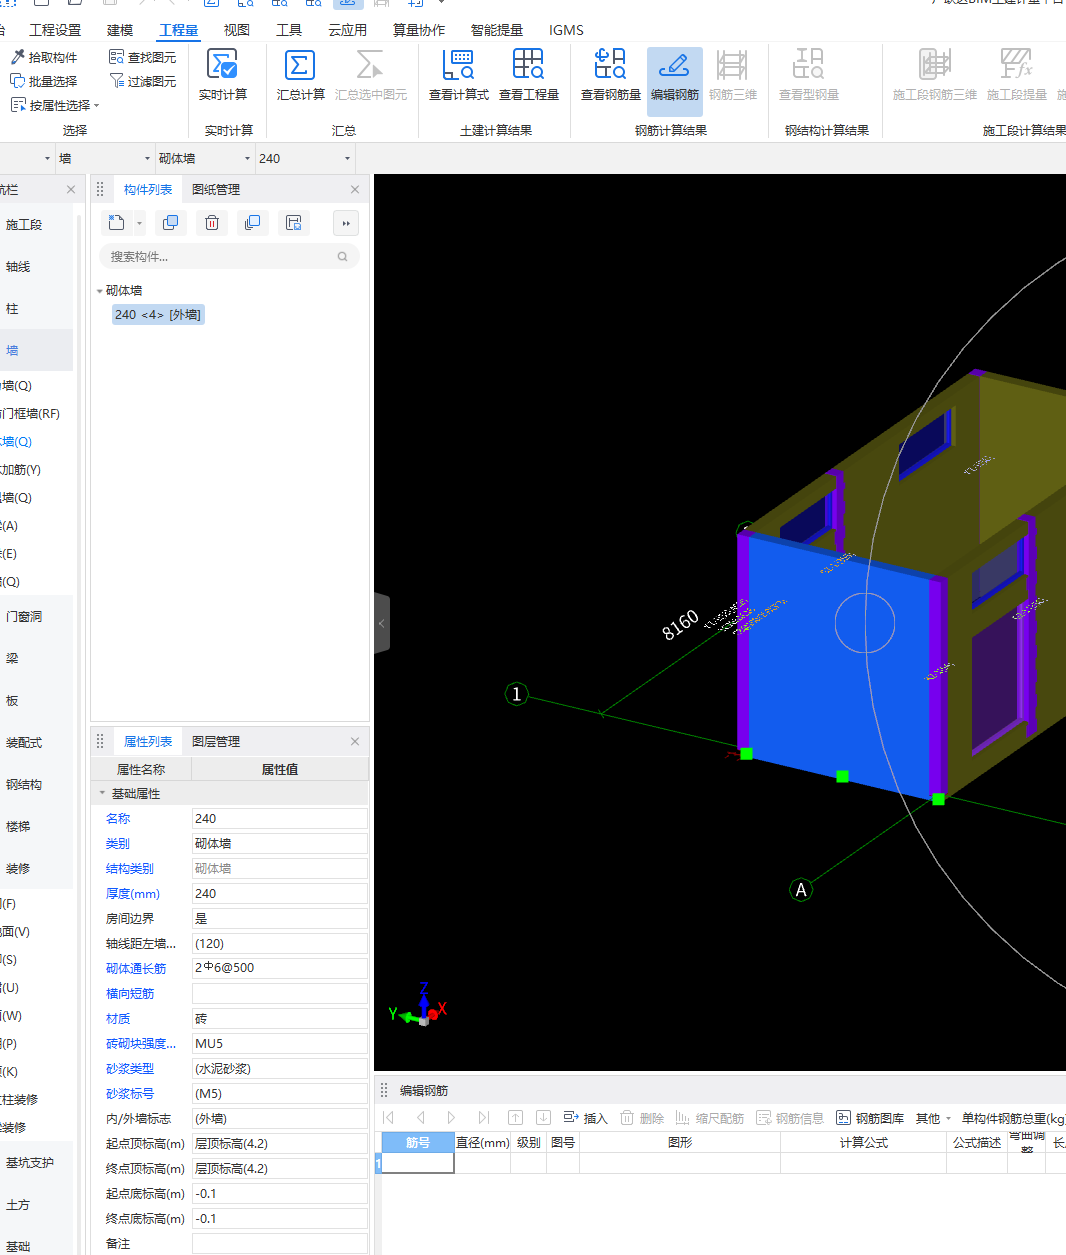1066x1255 pixels.
Task: Switch to the 图纸管理 tab
Action: click(216, 189)
